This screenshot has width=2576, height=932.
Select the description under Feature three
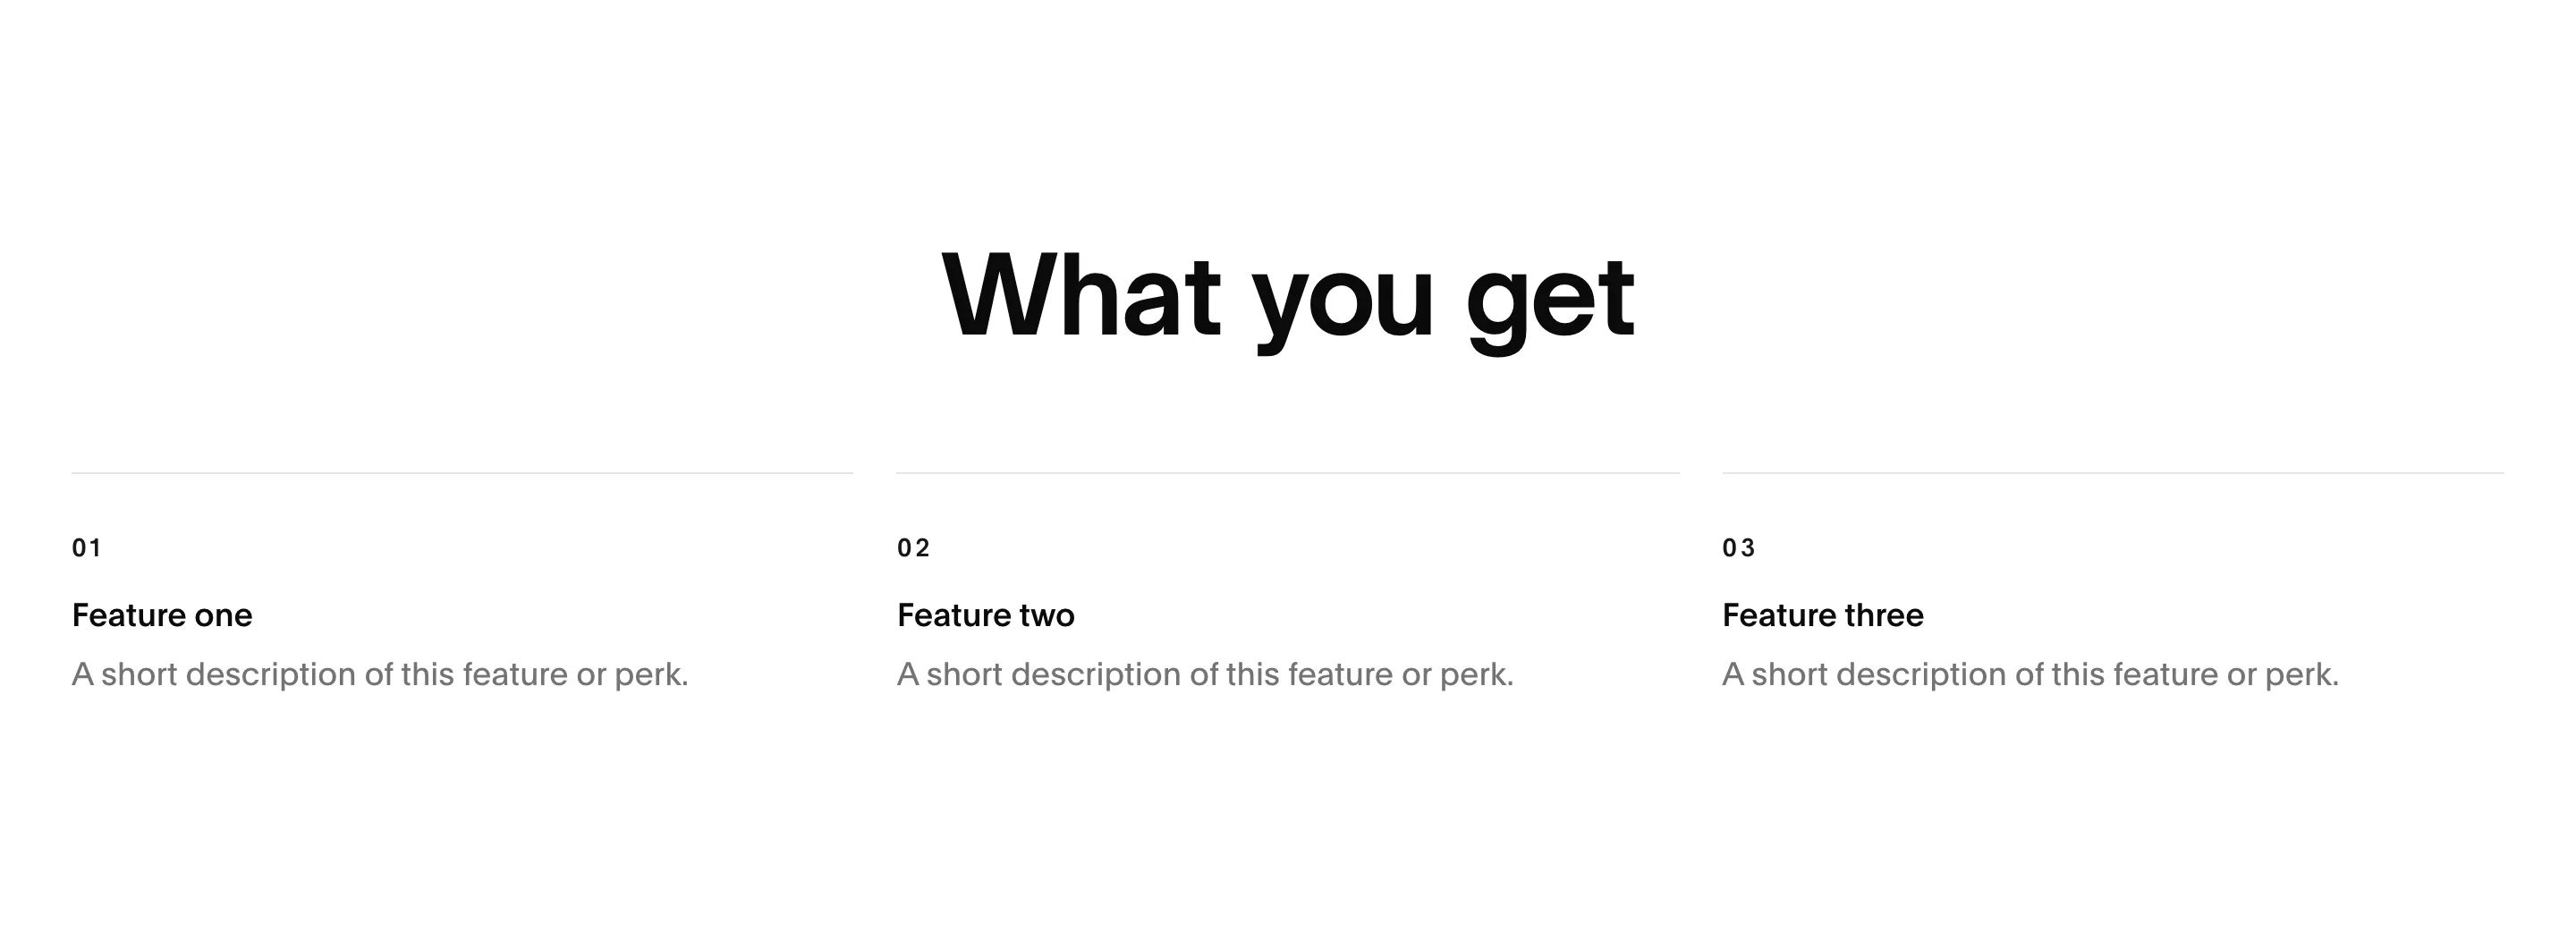[x=2031, y=675]
